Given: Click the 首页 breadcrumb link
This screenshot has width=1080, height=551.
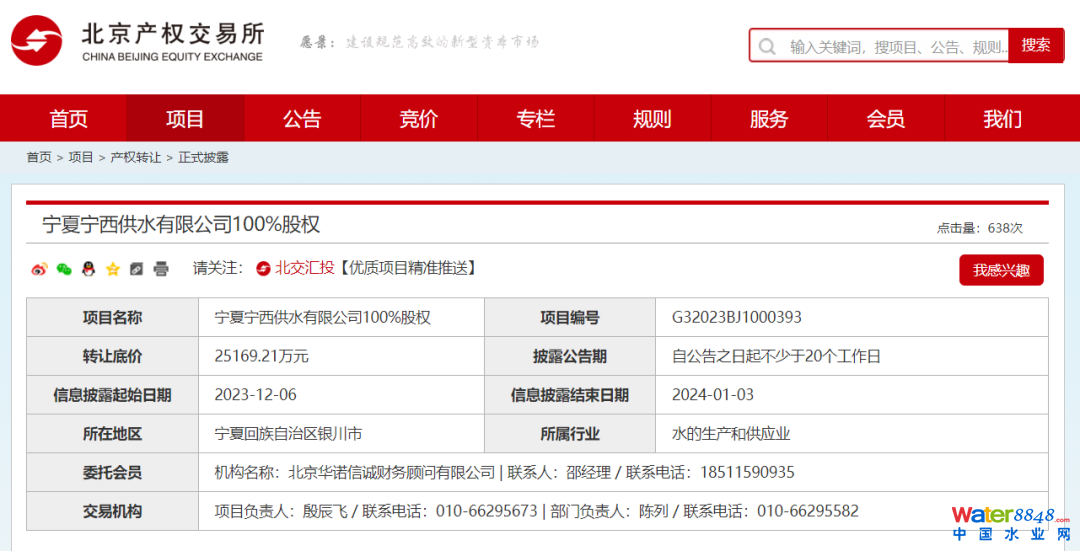Looking at the screenshot, I should pyautogui.click(x=39, y=158).
